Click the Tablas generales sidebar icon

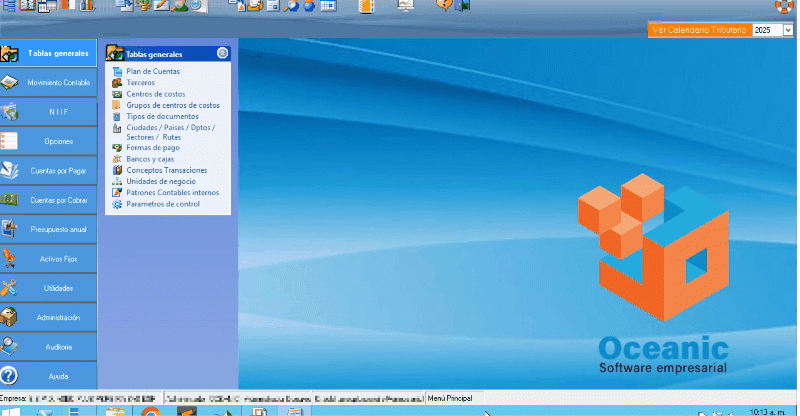[x=10, y=54]
